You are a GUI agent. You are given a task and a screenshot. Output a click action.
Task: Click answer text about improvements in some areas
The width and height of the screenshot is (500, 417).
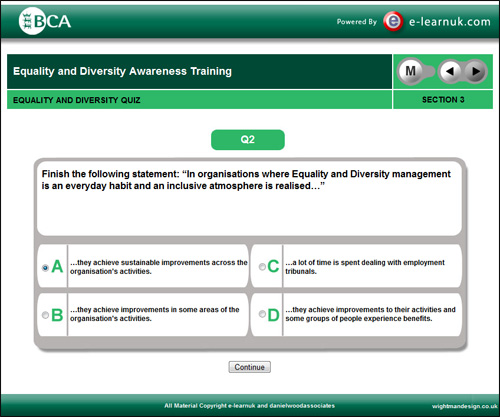155,314
